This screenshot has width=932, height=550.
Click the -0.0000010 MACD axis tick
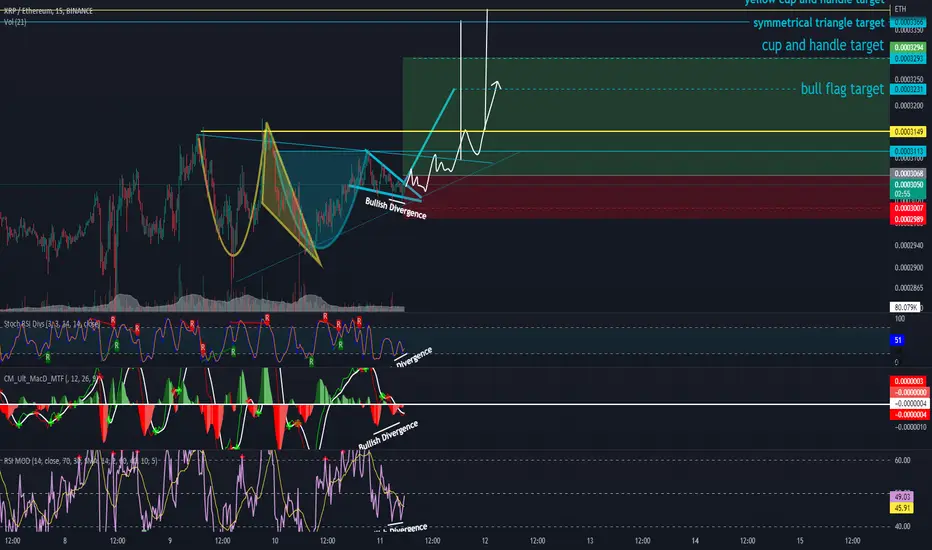[x=911, y=427]
